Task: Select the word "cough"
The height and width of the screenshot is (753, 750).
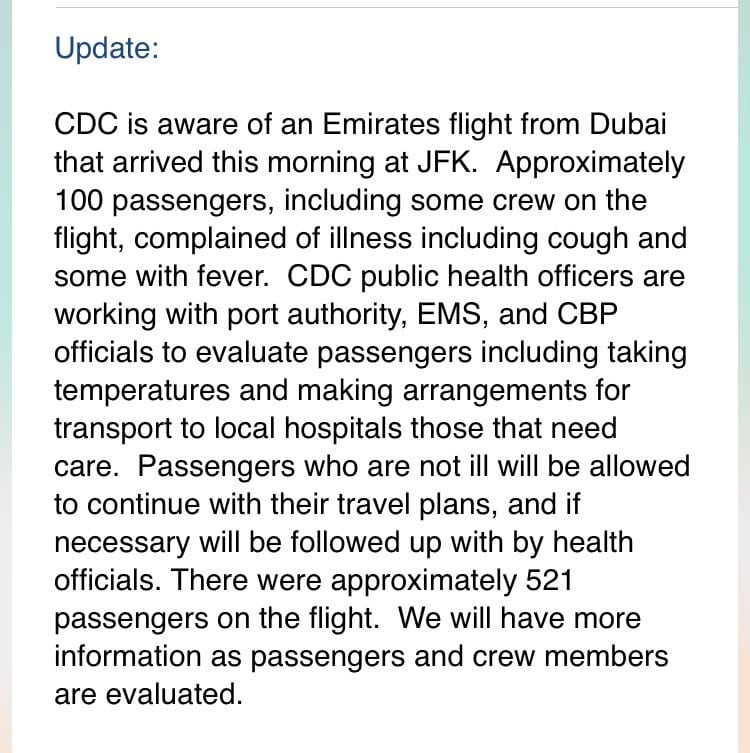Action: point(588,239)
